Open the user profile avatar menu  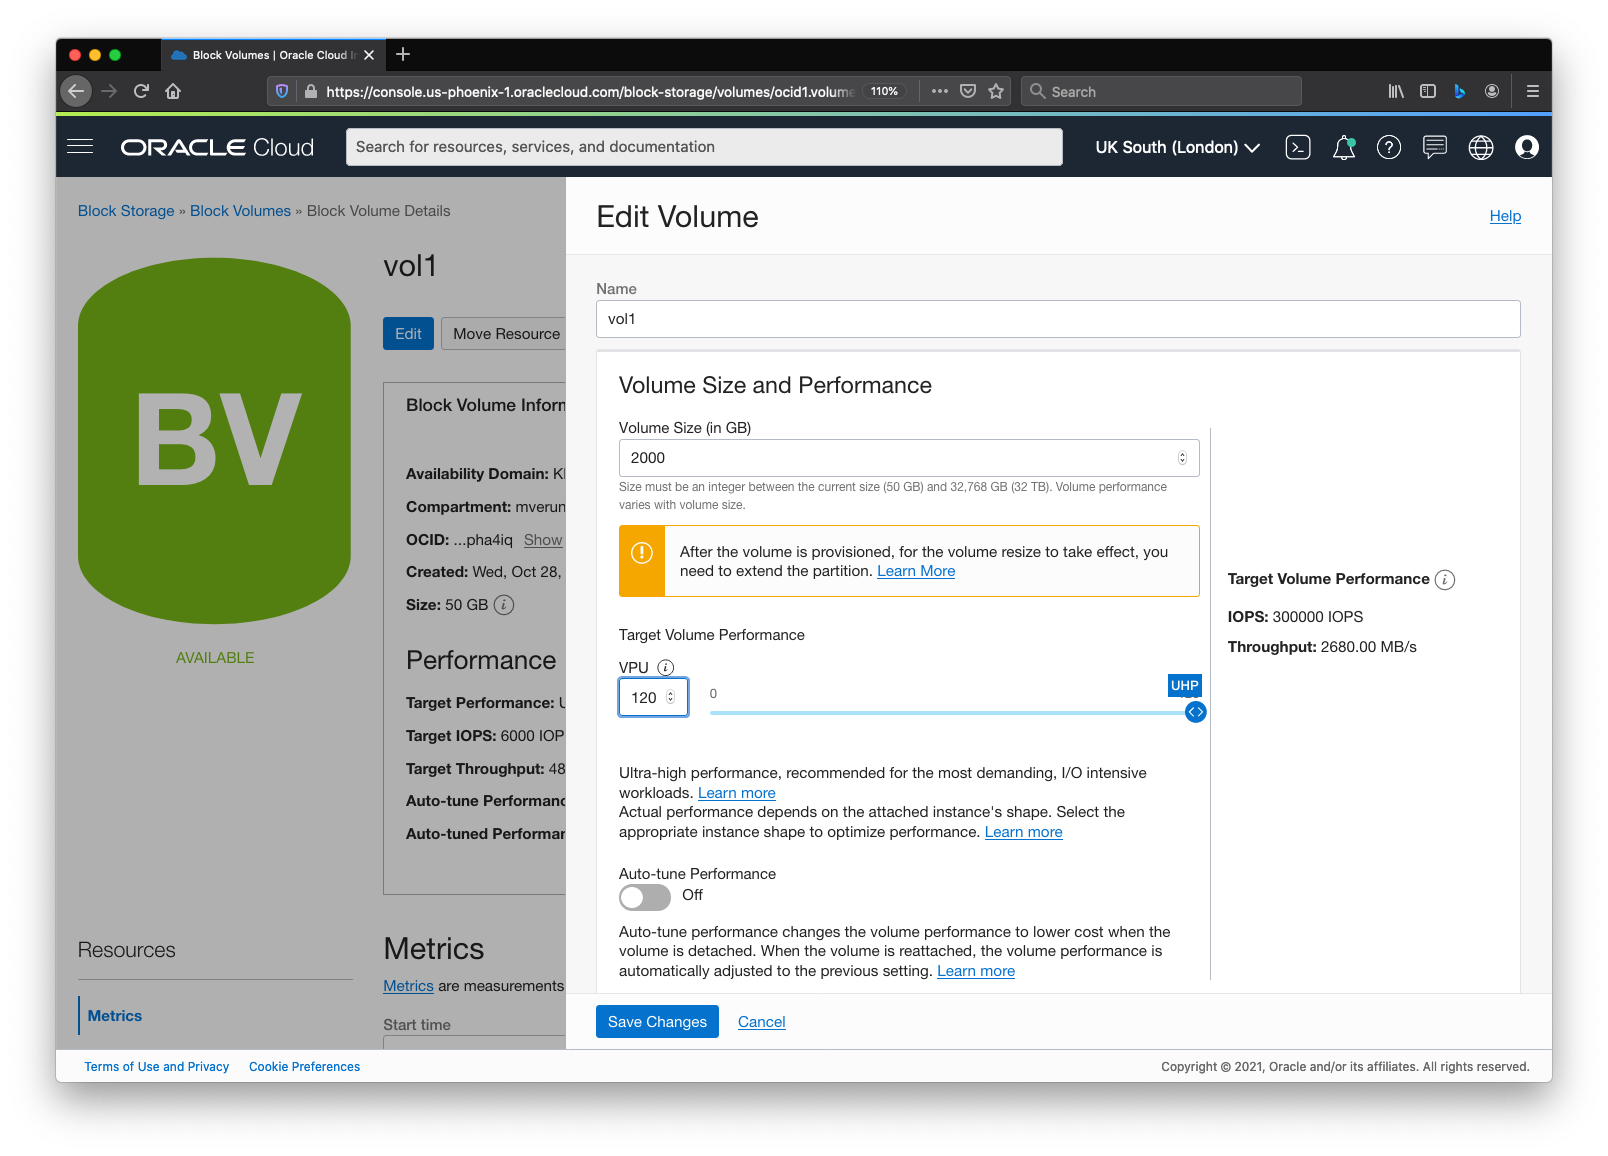coord(1527,148)
